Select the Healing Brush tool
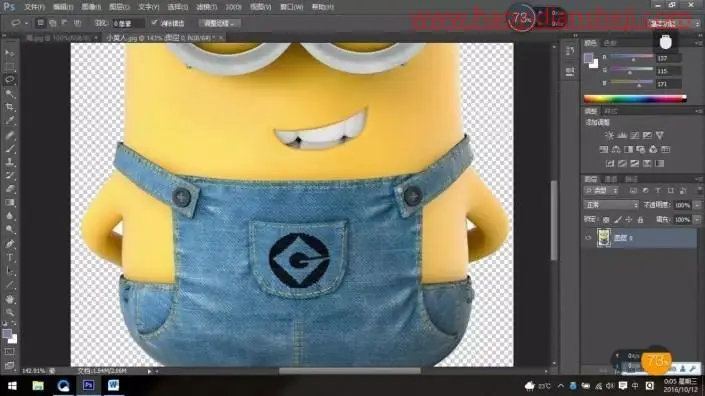 pyautogui.click(x=9, y=135)
